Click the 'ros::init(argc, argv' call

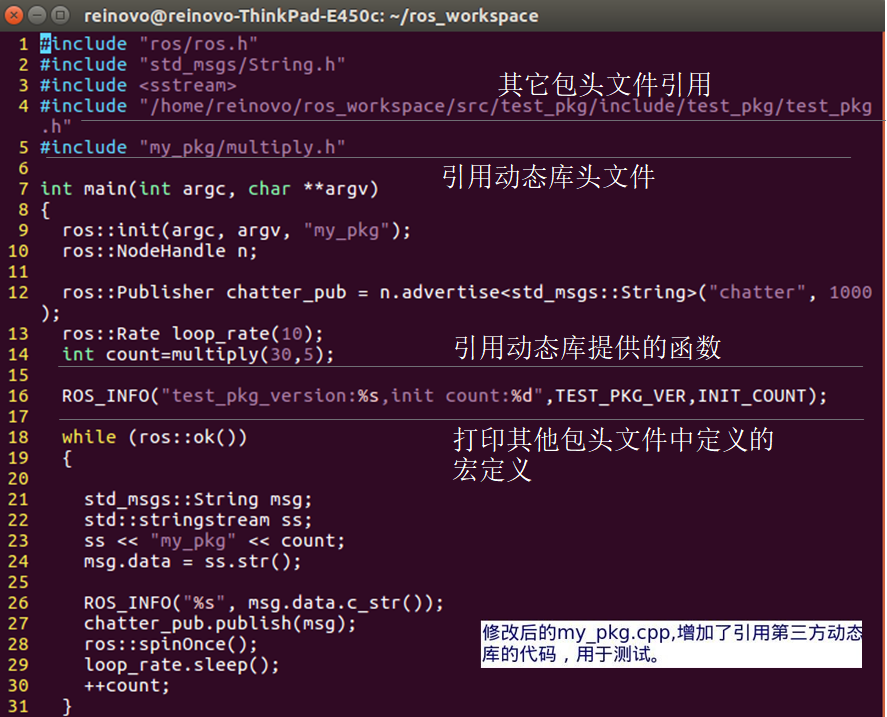(x=171, y=230)
